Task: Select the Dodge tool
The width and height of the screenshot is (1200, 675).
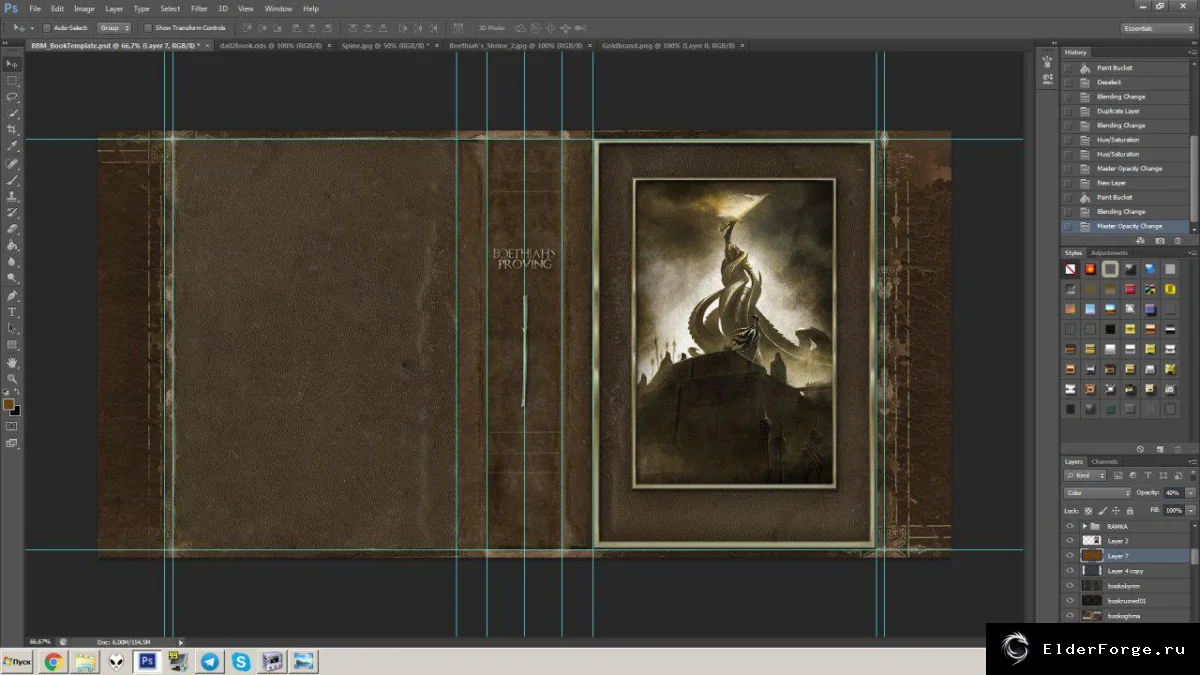Action: pyautogui.click(x=12, y=278)
